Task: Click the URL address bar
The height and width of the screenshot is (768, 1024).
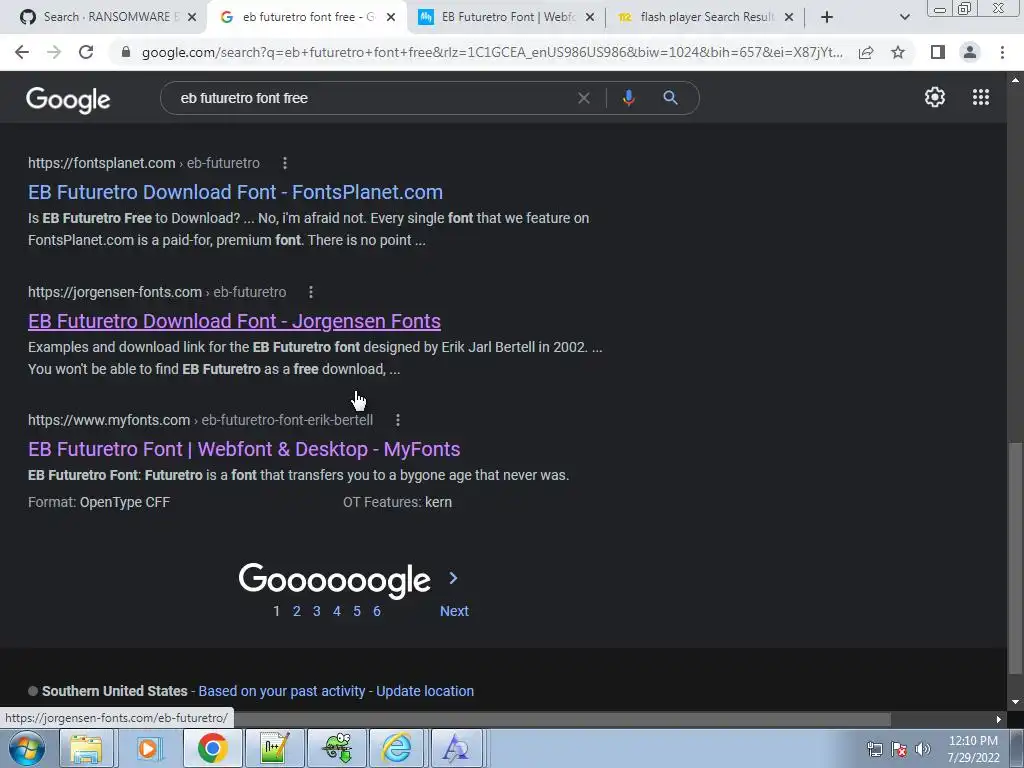Action: coord(492,52)
